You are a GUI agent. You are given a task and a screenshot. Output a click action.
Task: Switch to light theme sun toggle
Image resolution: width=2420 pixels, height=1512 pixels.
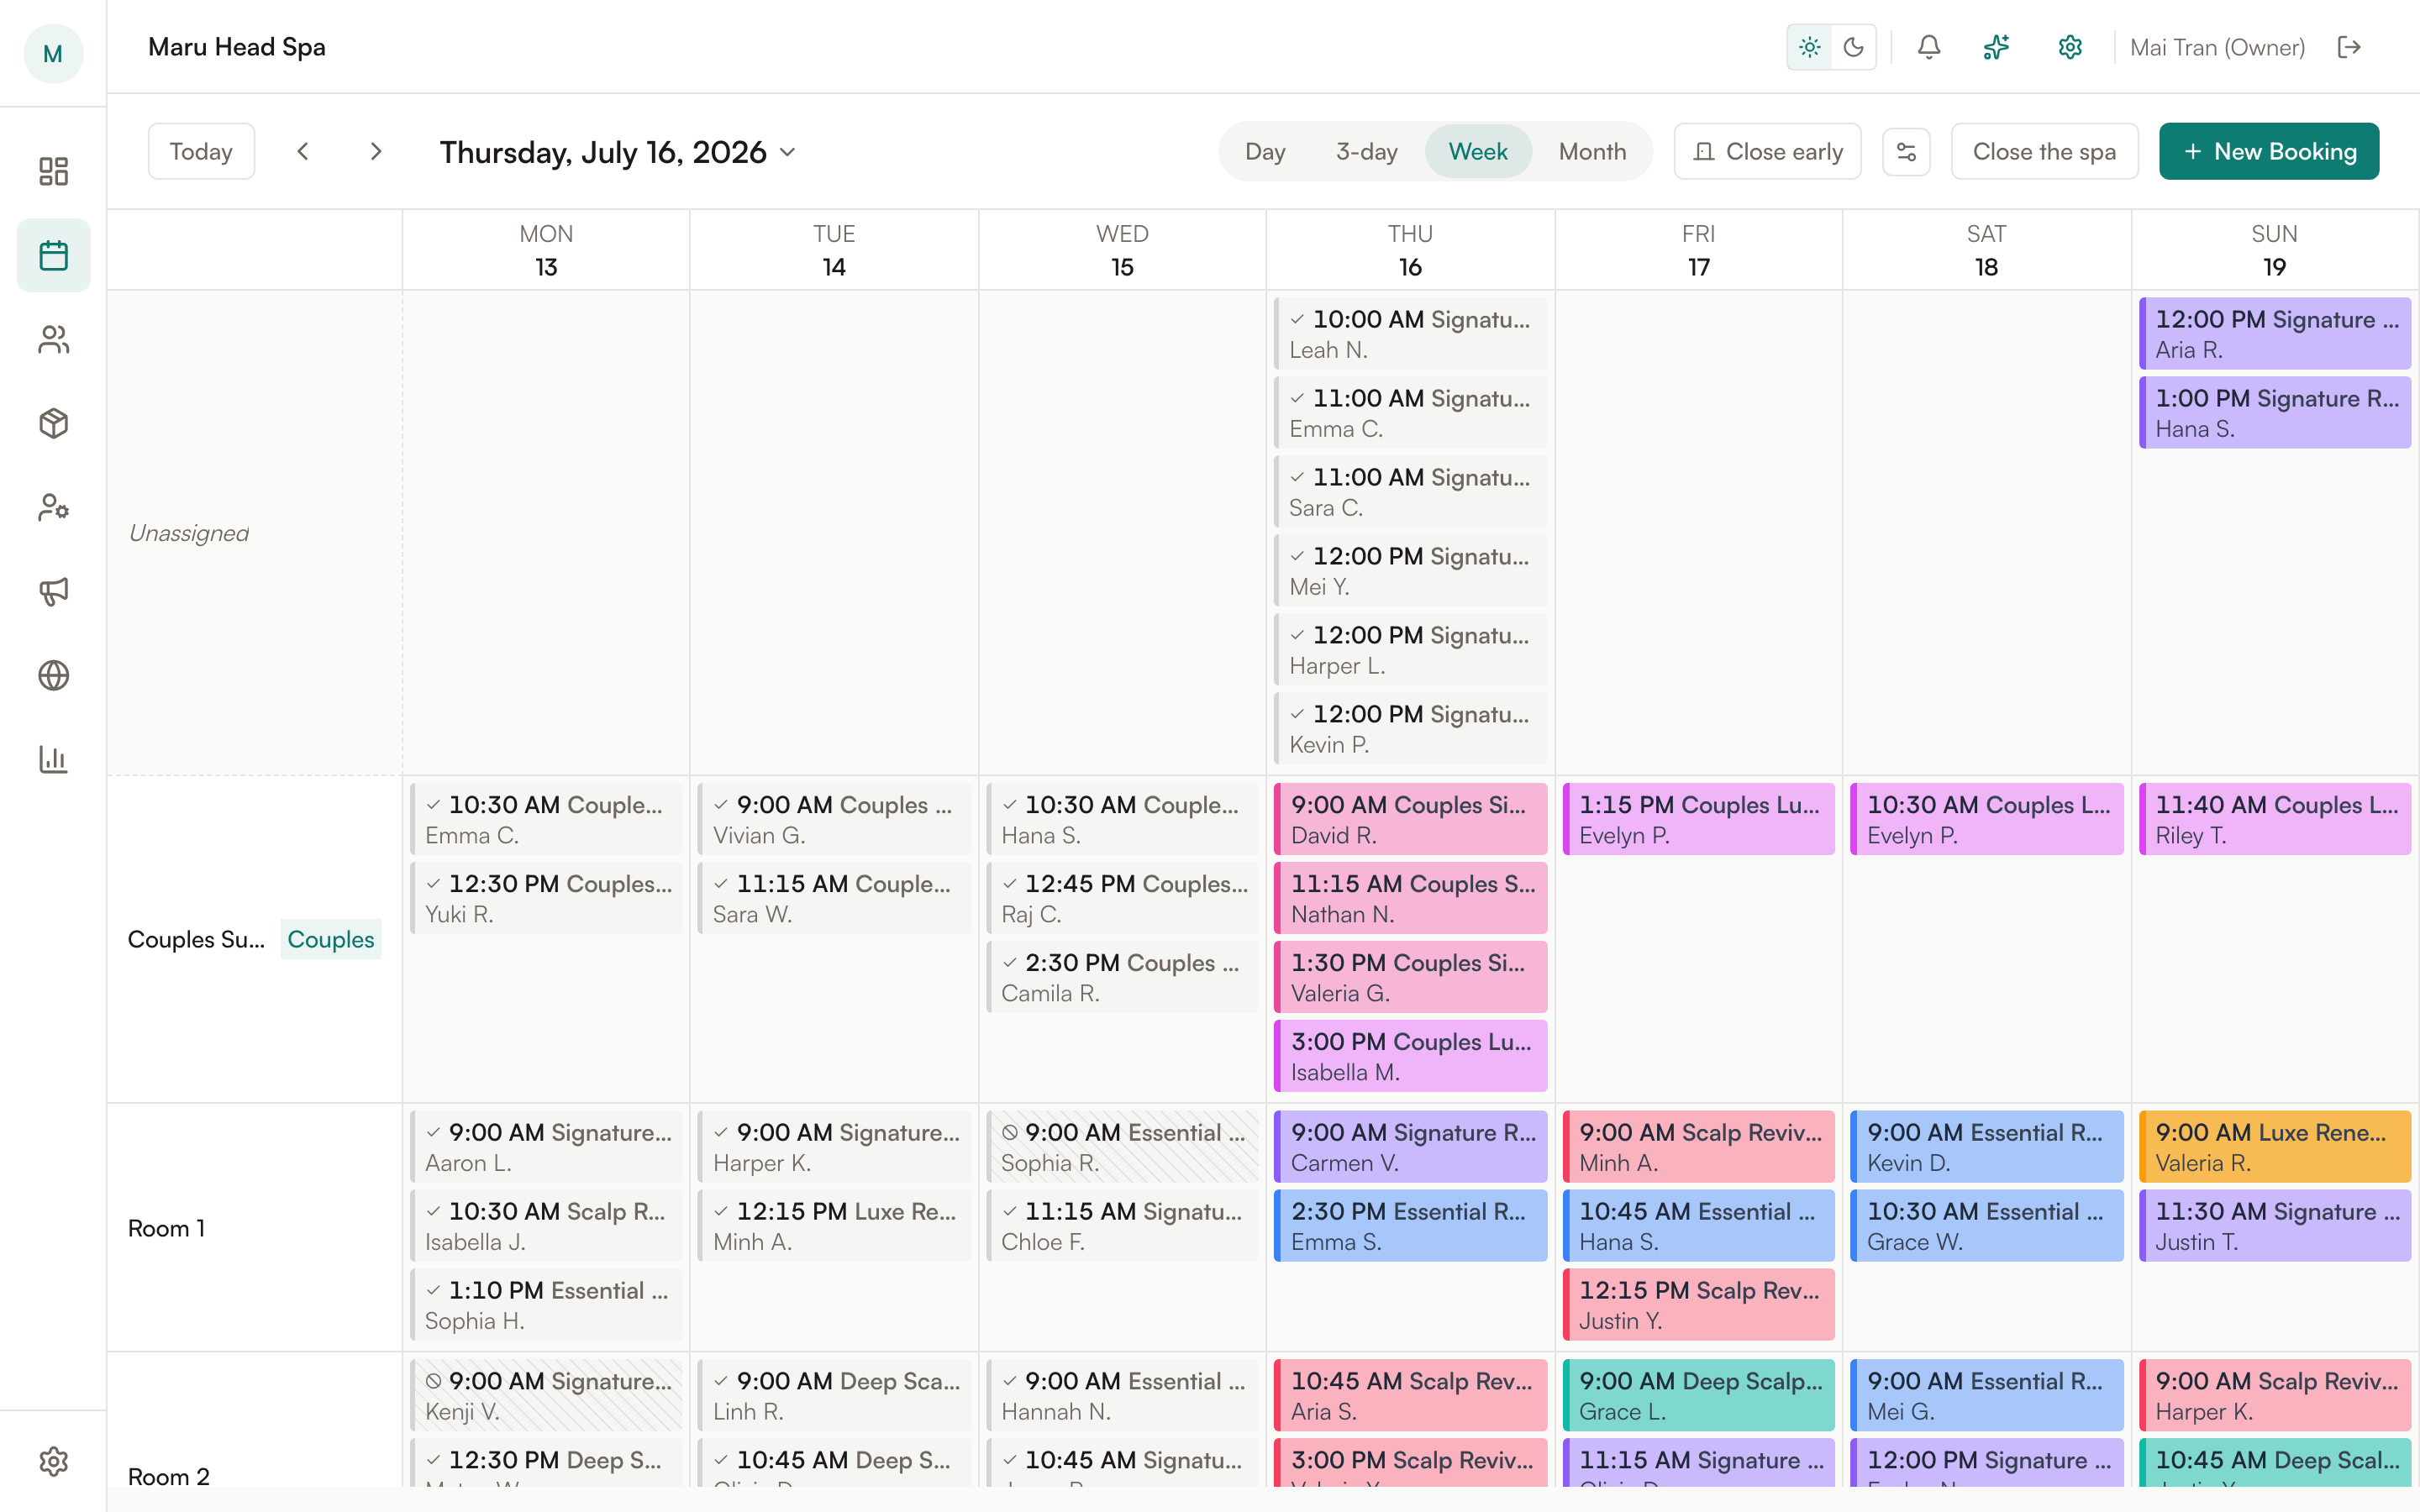click(x=1809, y=47)
